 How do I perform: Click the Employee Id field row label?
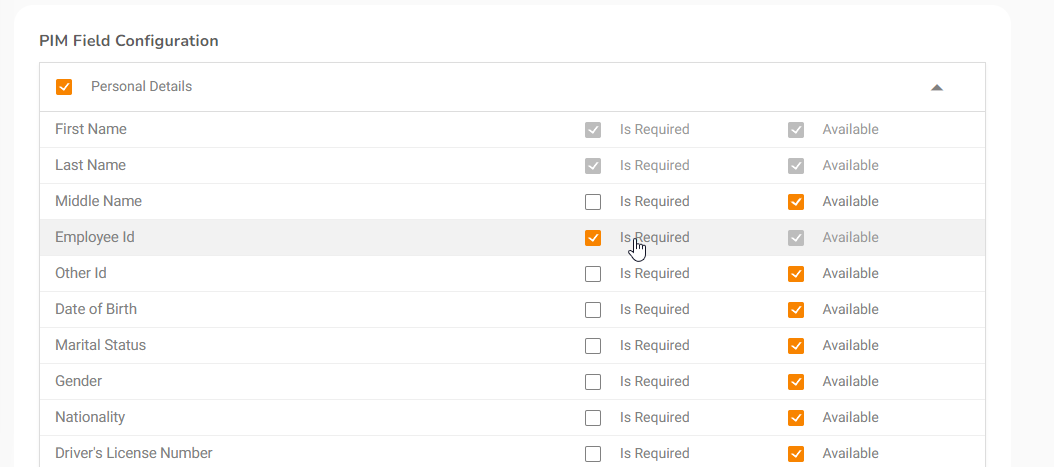[x=95, y=238]
